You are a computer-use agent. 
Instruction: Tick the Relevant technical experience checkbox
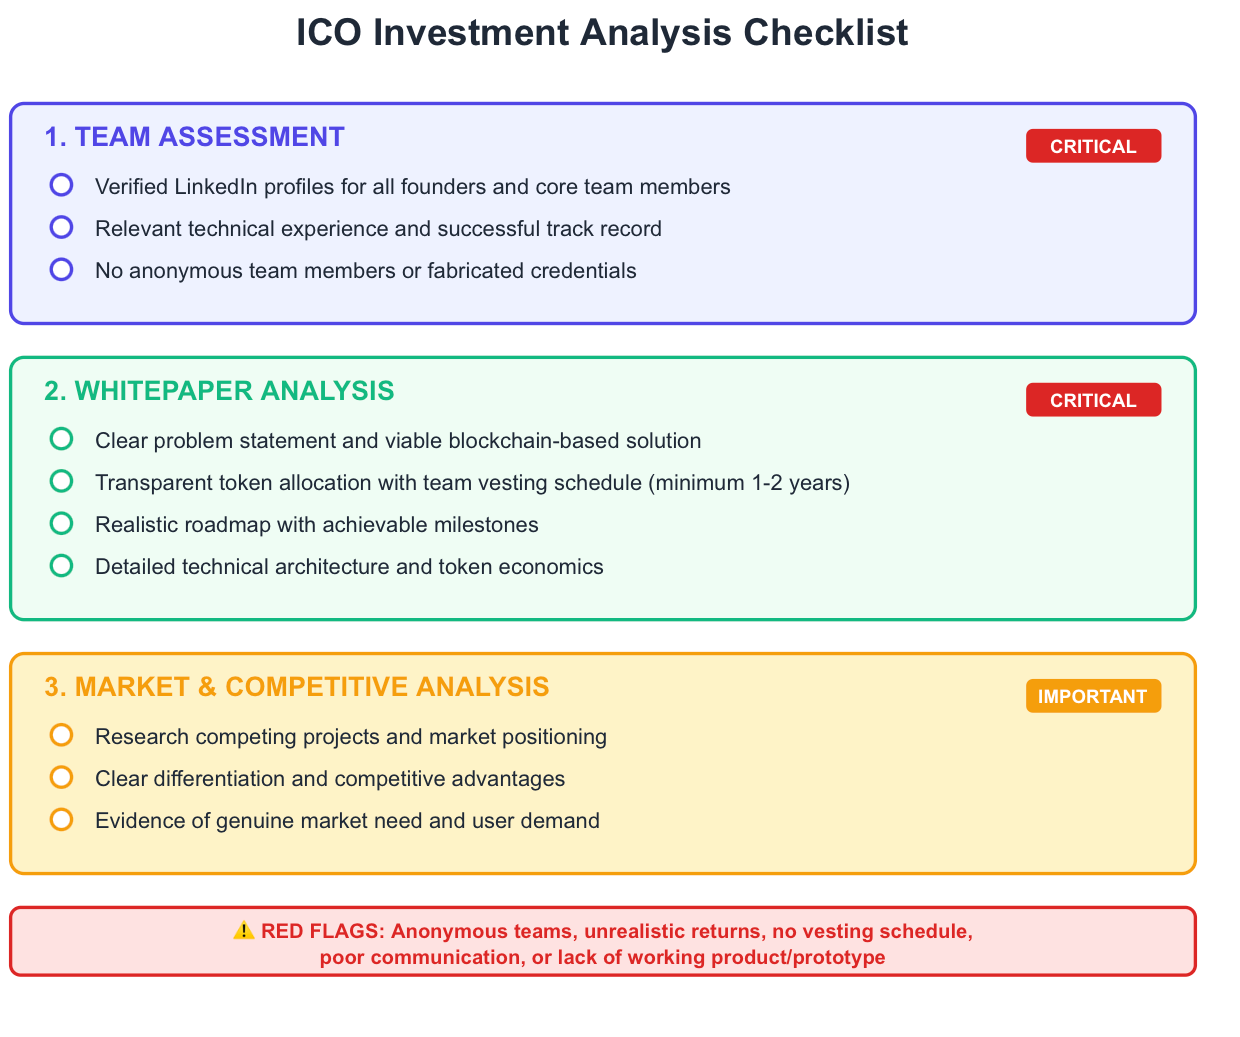click(62, 227)
